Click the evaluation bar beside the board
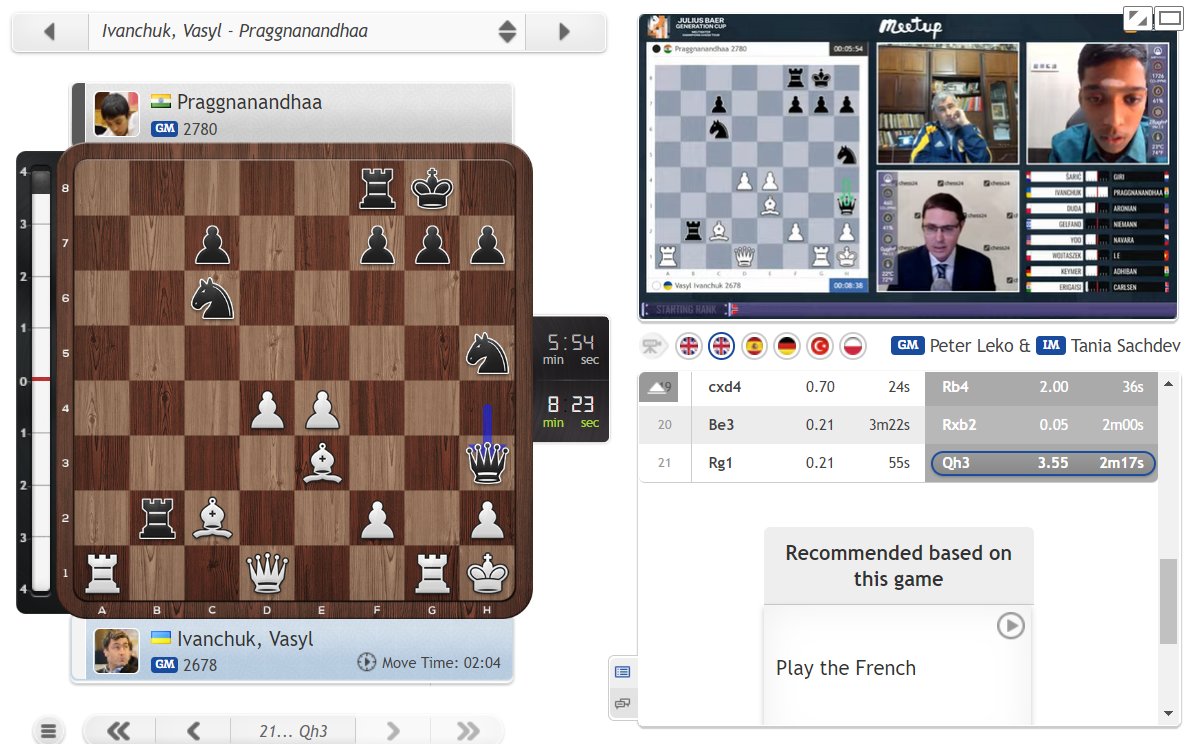Image resolution: width=1198 pixels, height=744 pixels. [40, 382]
